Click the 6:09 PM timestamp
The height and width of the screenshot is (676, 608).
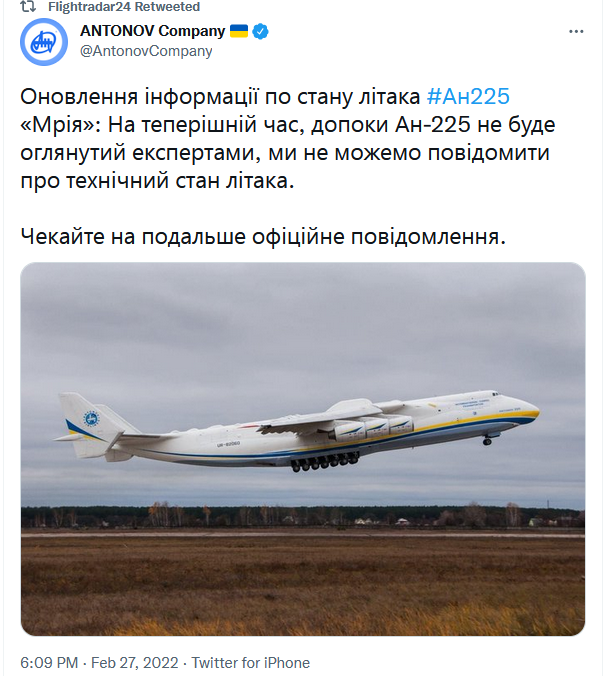pos(48,662)
